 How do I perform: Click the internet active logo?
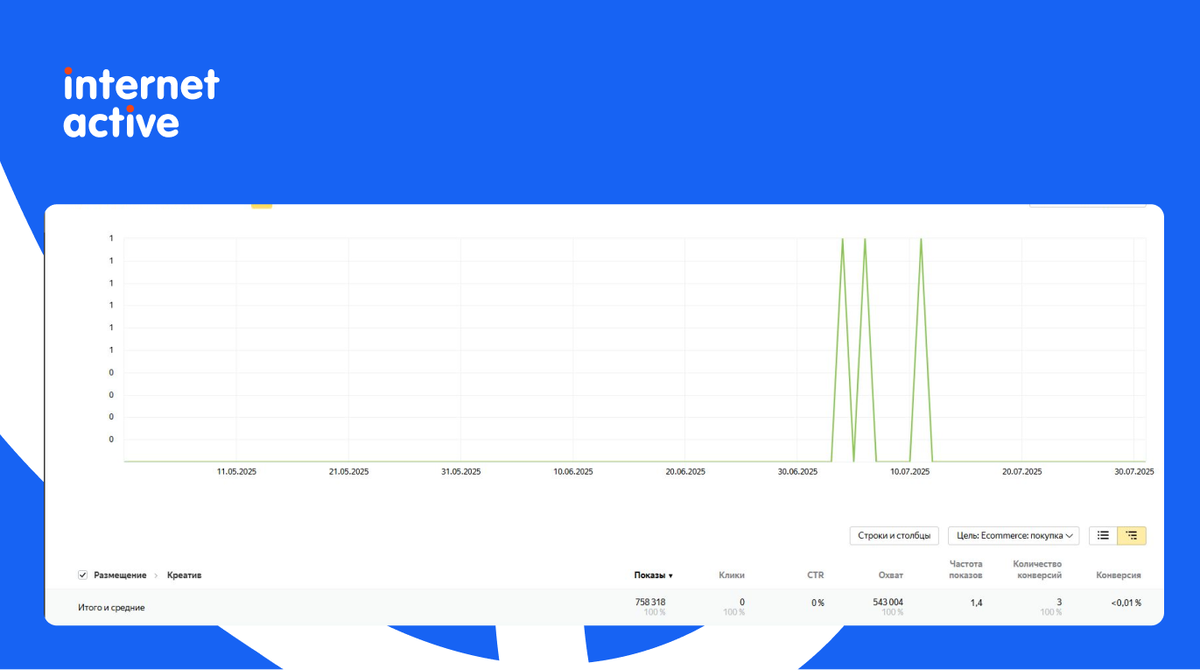tap(141, 103)
